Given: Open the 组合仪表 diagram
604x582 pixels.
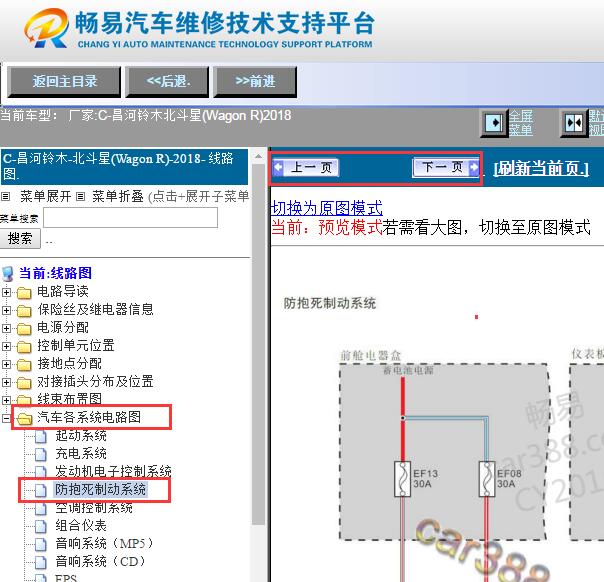Looking at the screenshot, I should (x=81, y=525).
